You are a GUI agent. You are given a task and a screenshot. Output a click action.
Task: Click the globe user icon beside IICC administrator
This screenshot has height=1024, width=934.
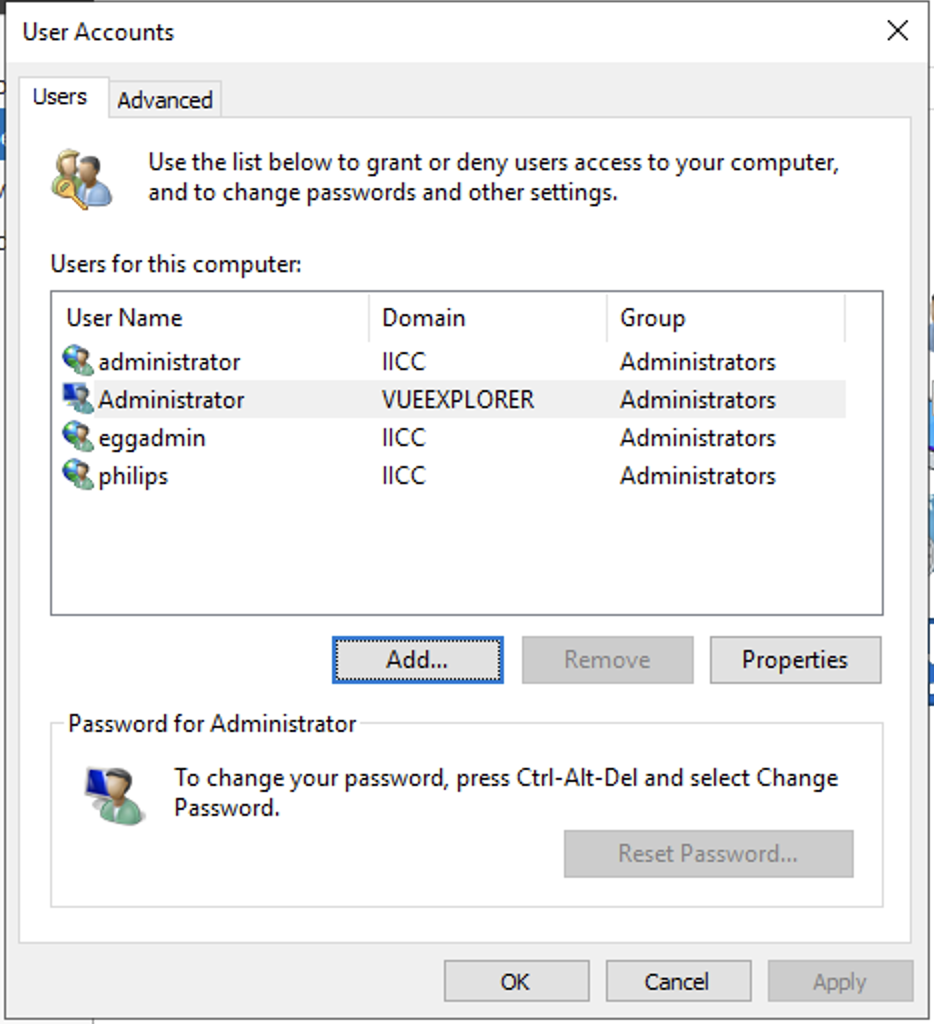click(78, 361)
